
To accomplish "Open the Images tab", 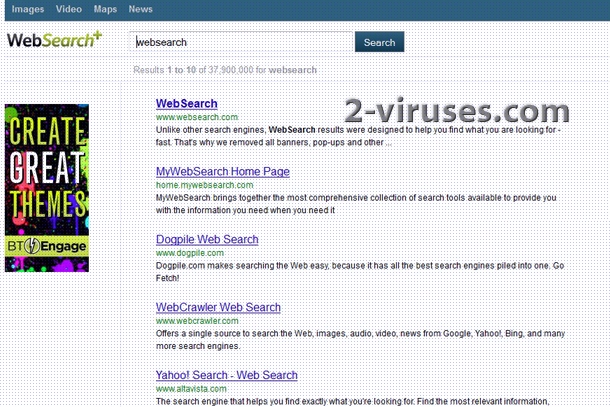I will click(x=28, y=9).
